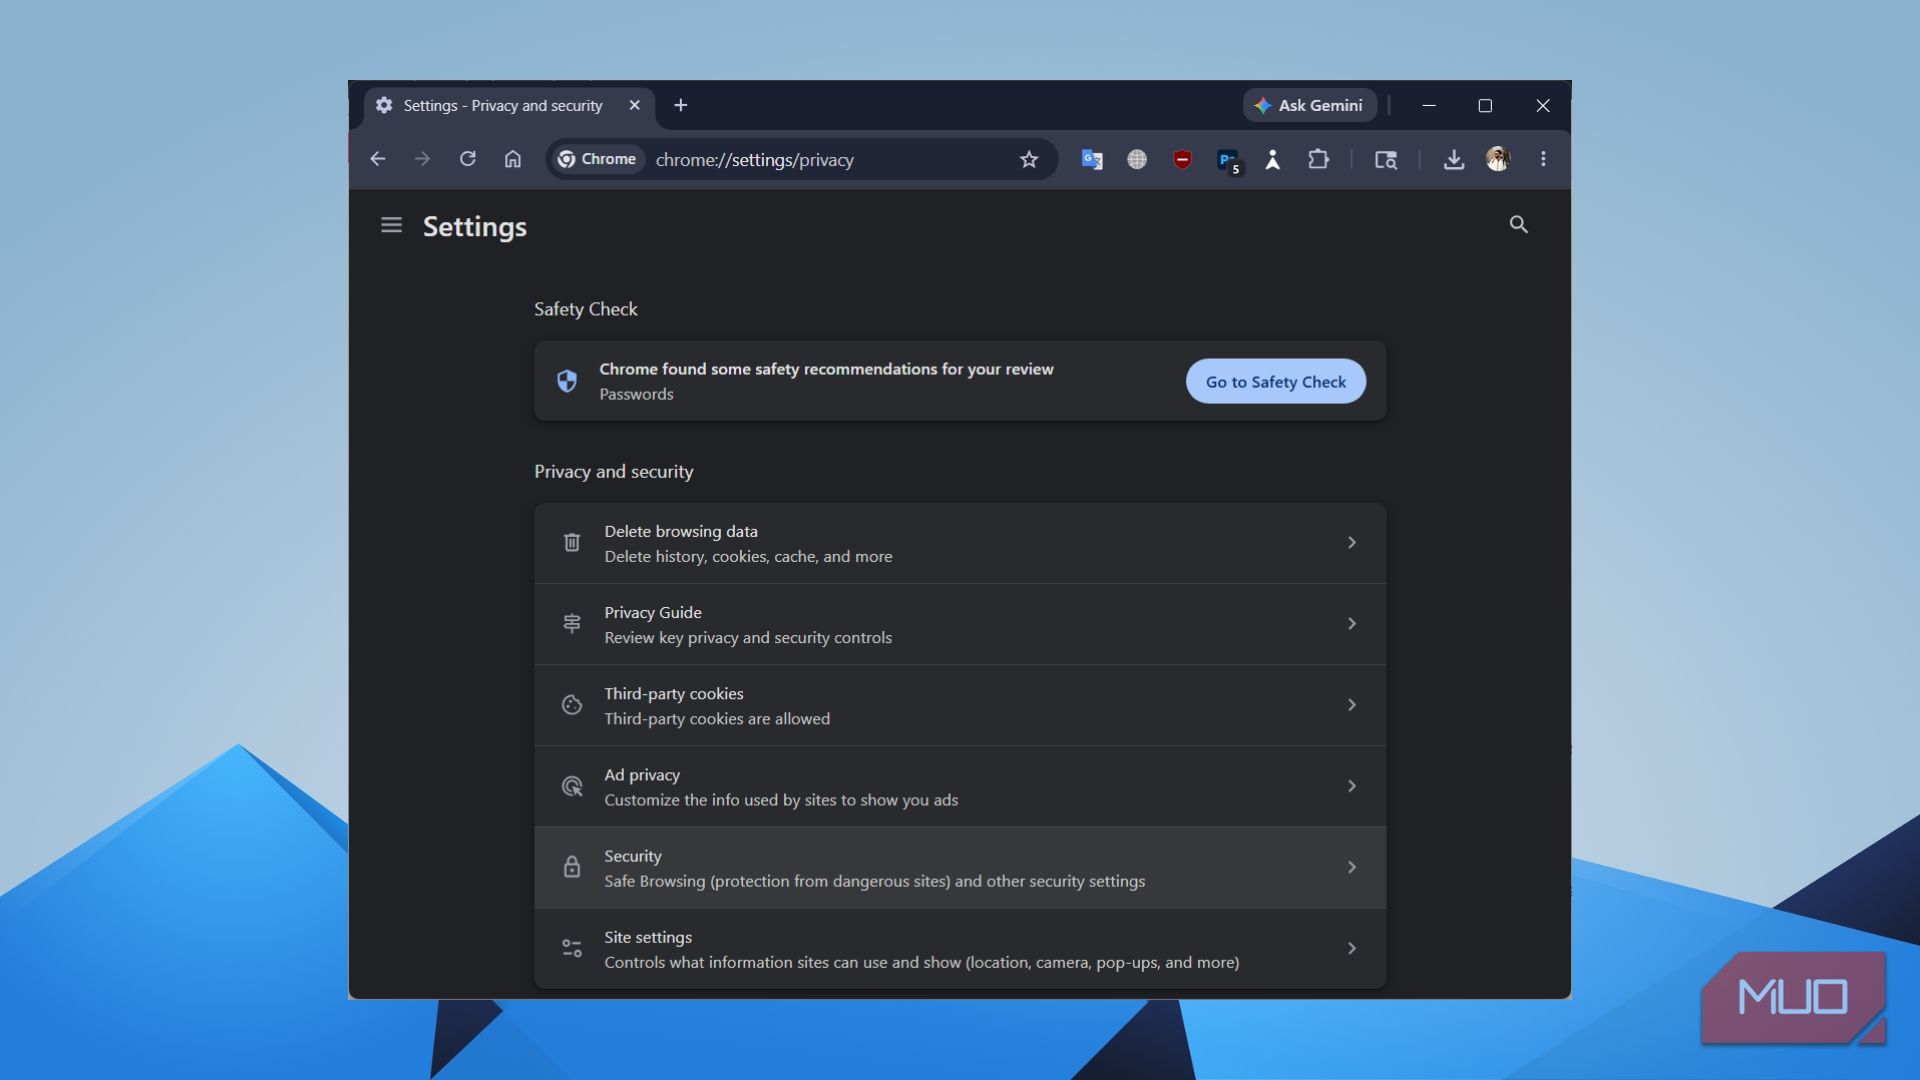Screen dimensions: 1920x1080
Task: Open the blue P extension with badge 5
Action: point(1228,160)
